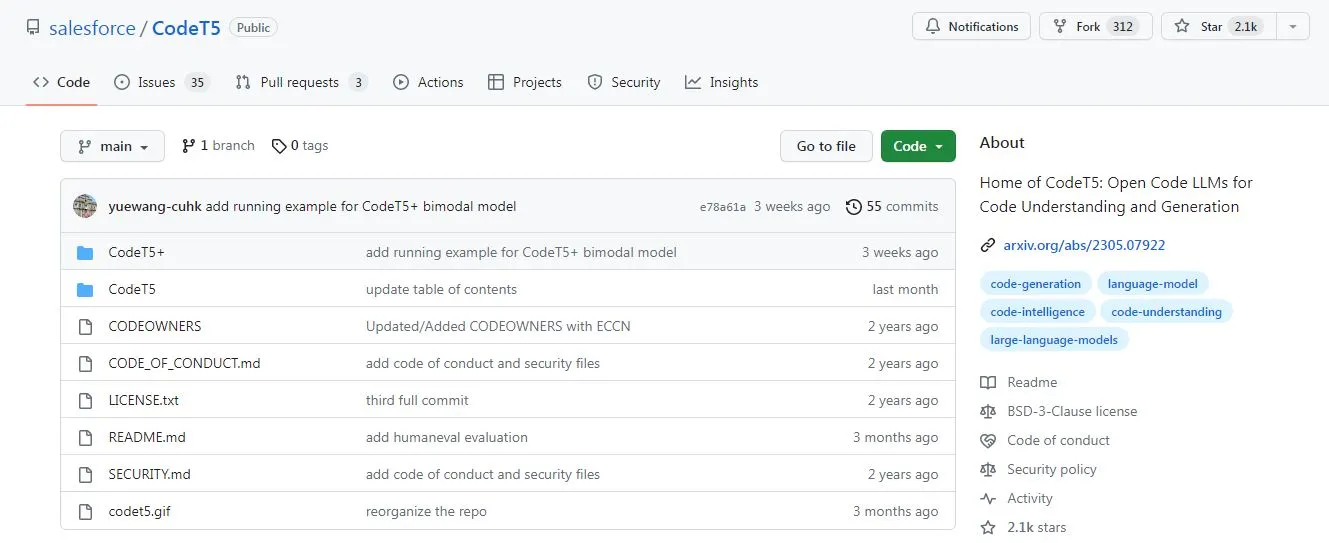Jump to Readme from About sidebar

pyautogui.click(x=1018, y=383)
